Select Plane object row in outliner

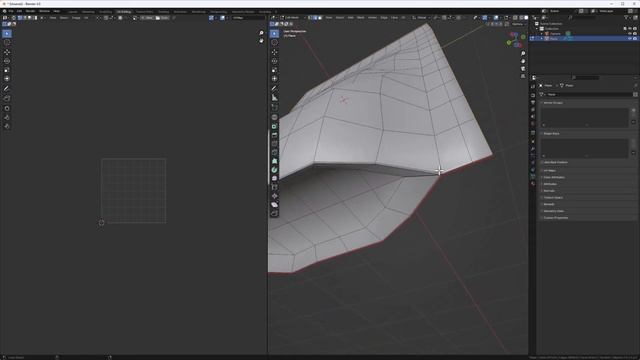[x=584, y=38]
